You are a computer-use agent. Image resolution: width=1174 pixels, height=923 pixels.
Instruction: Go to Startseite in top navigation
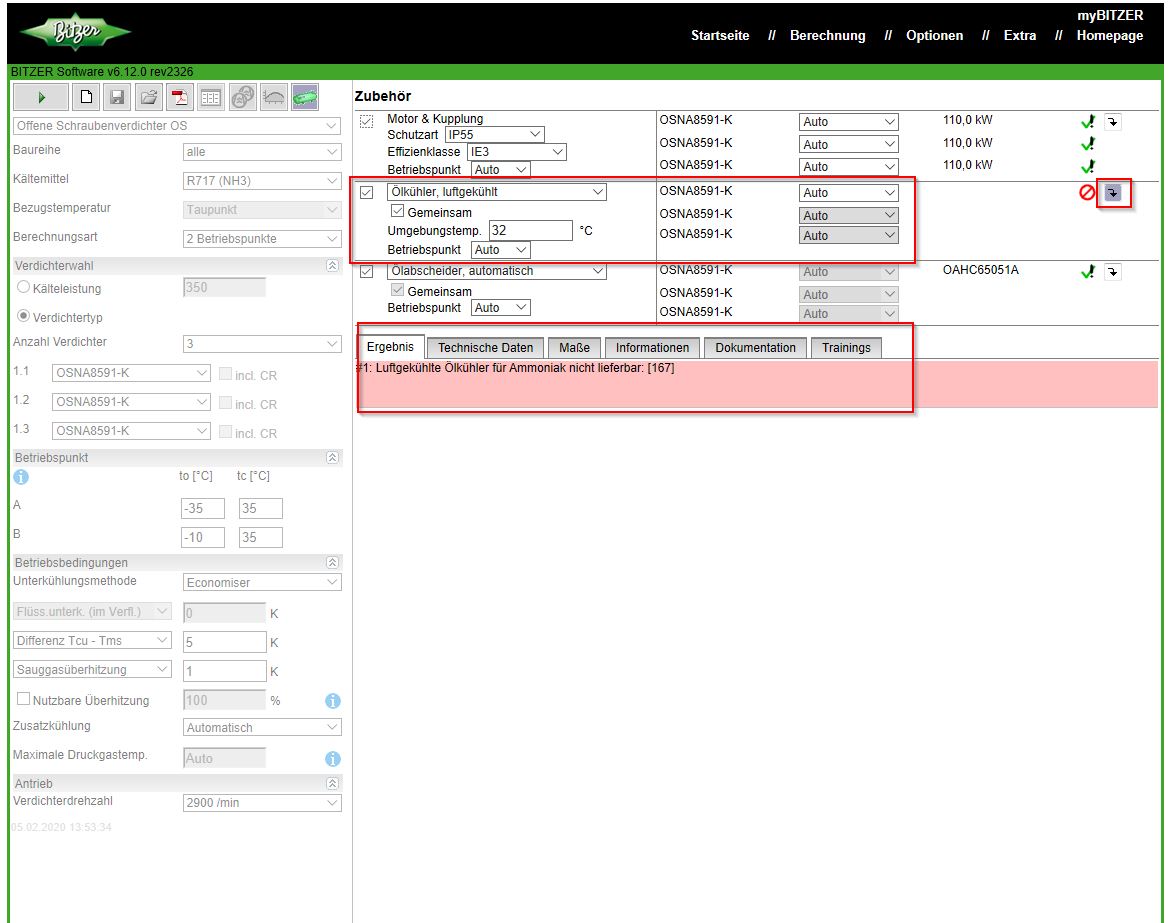720,36
